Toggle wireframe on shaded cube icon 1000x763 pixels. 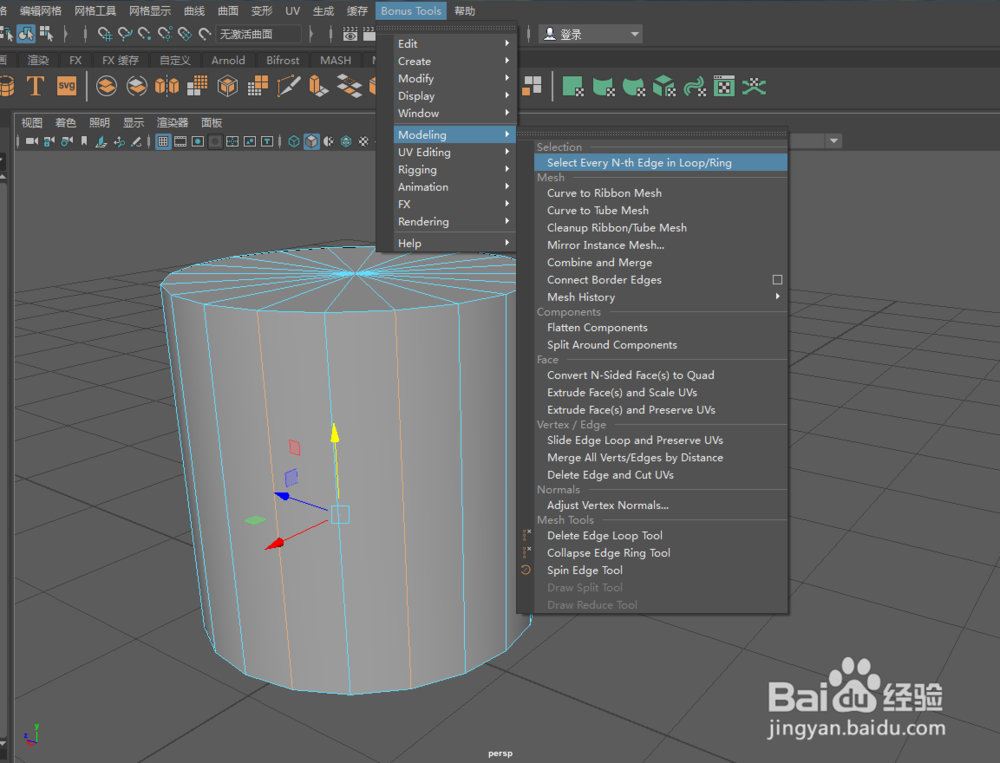pos(346,141)
